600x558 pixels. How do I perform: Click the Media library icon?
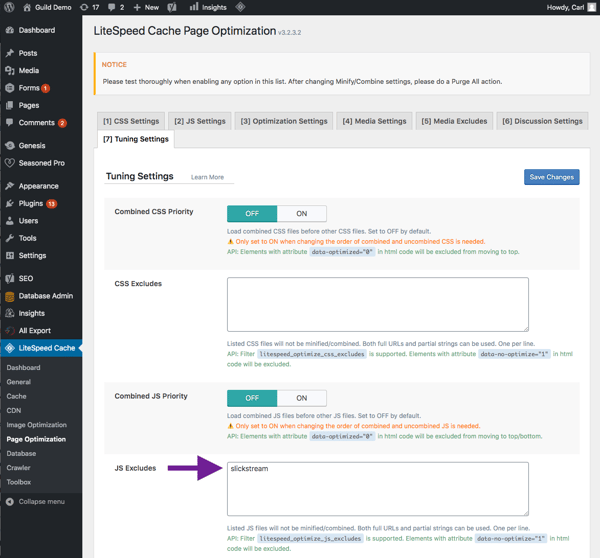pyautogui.click(x=10, y=70)
